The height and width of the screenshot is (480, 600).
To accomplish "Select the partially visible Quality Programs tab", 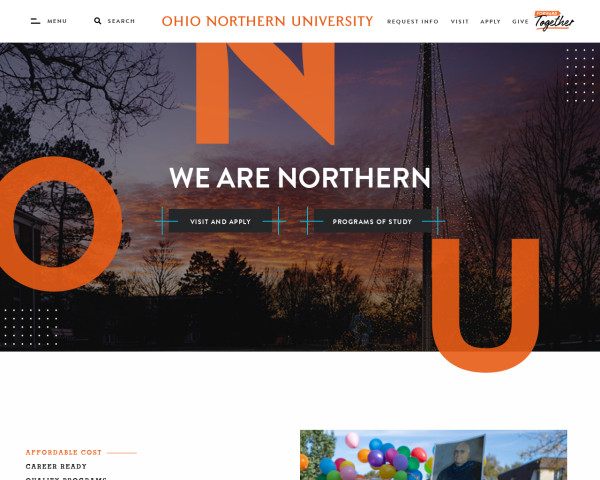I will pos(66,478).
